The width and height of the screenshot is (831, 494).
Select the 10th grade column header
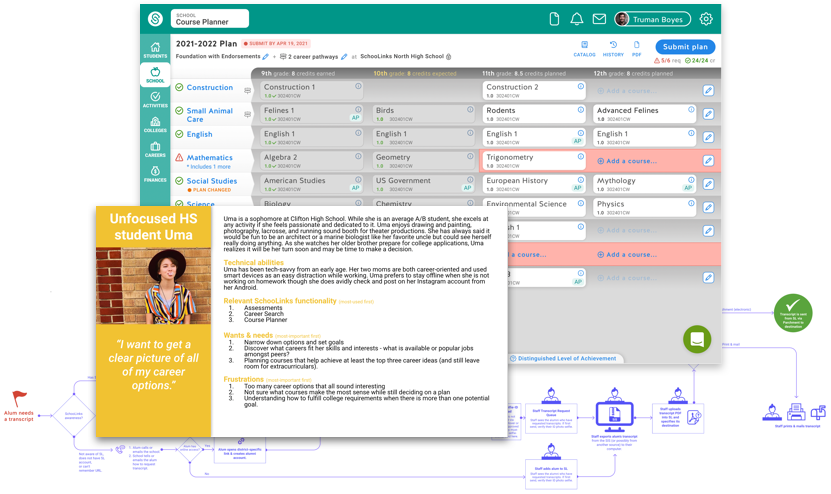[x=414, y=74]
